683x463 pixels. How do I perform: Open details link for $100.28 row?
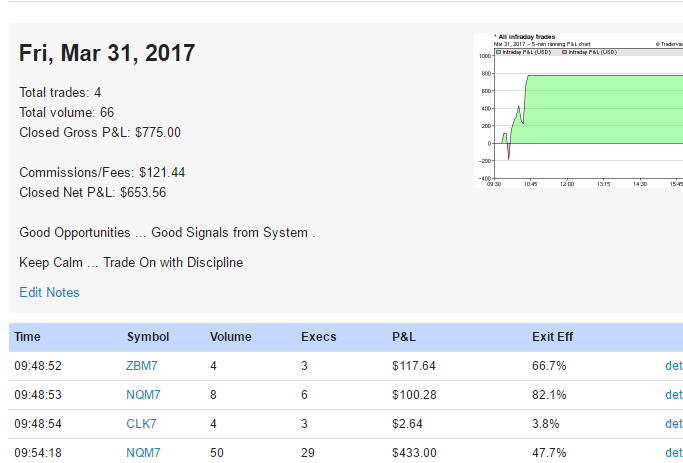pyautogui.click(x=674, y=395)
